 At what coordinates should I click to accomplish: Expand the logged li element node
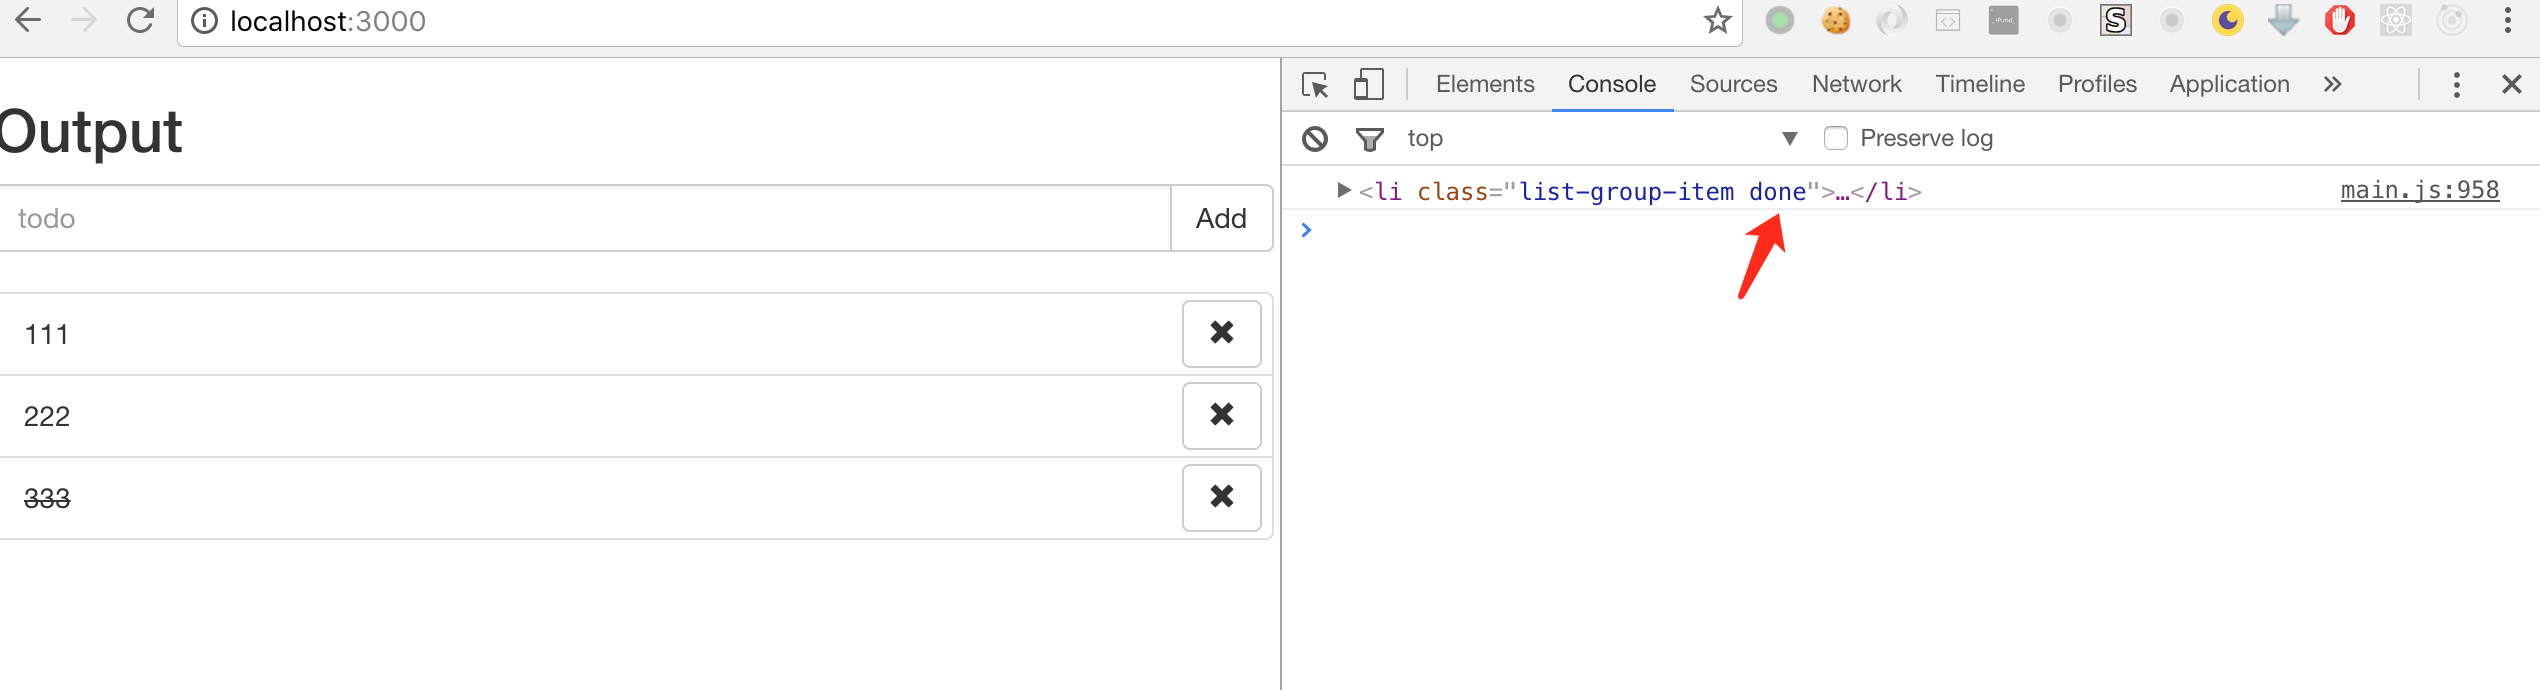click(1344, 191)
